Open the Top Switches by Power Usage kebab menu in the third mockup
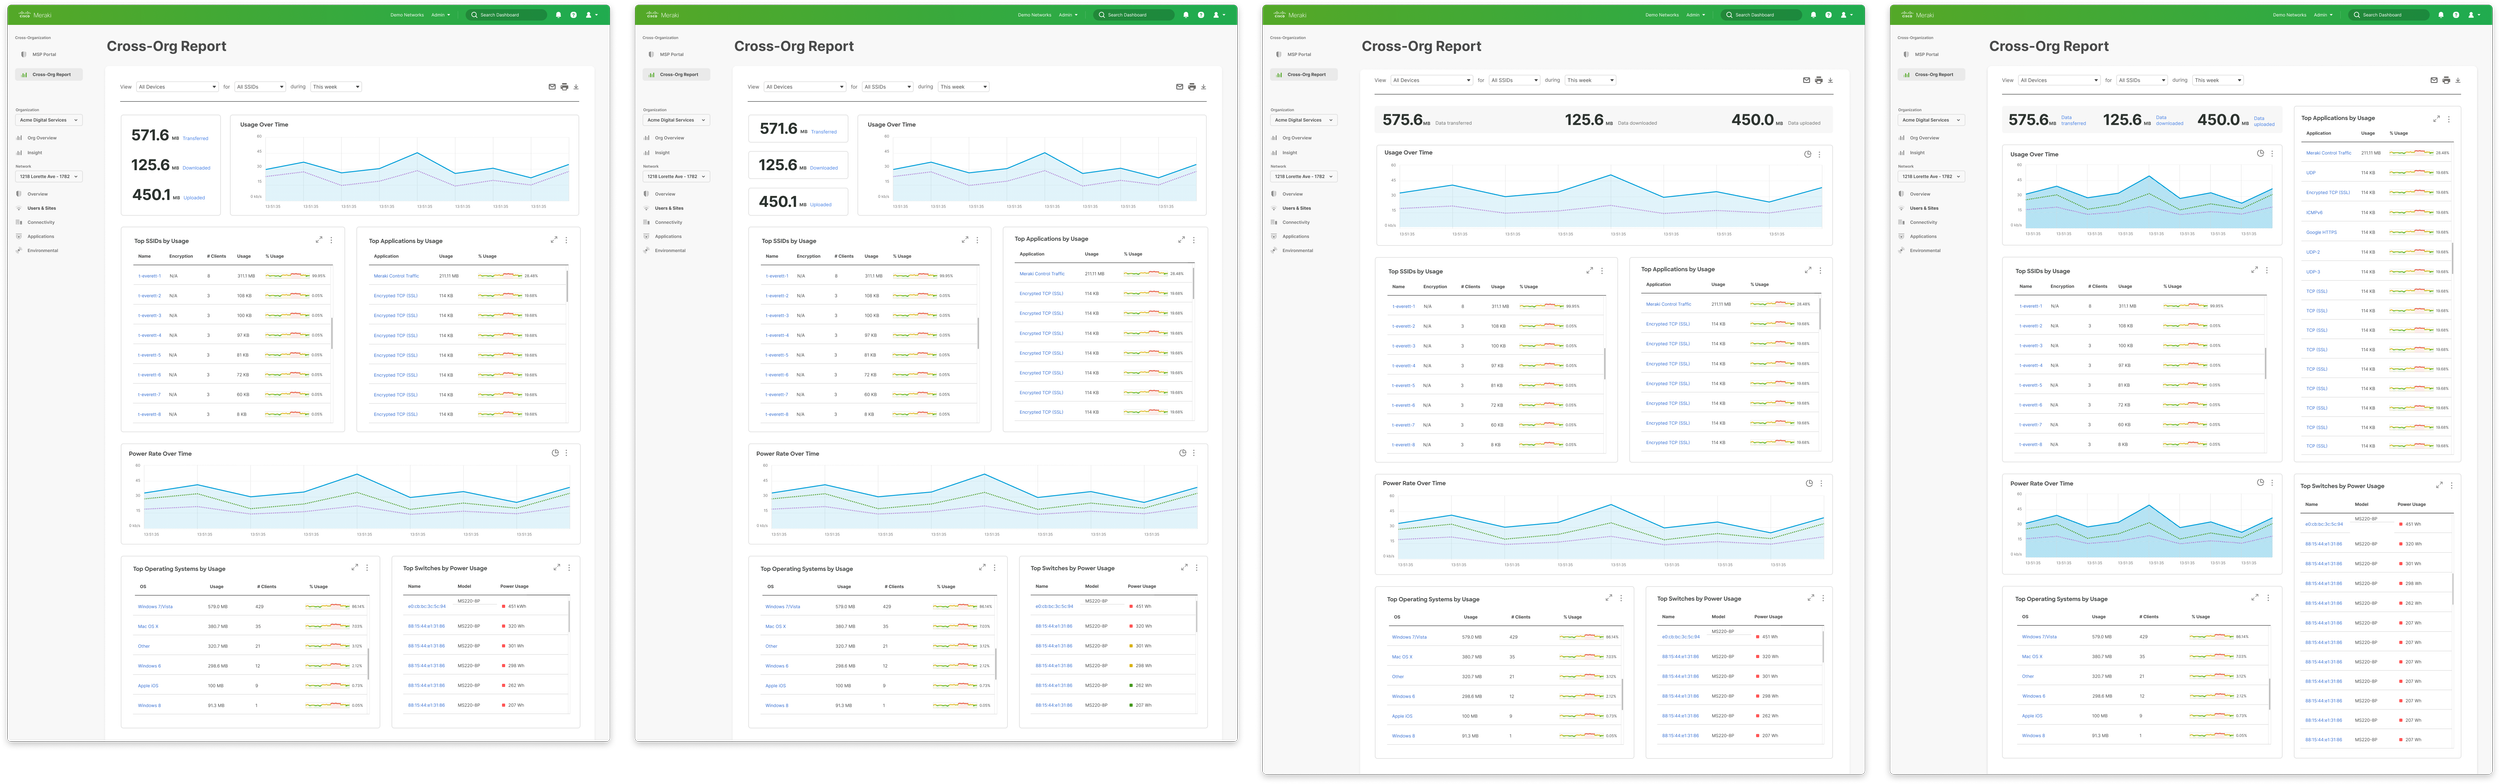 1823,598
